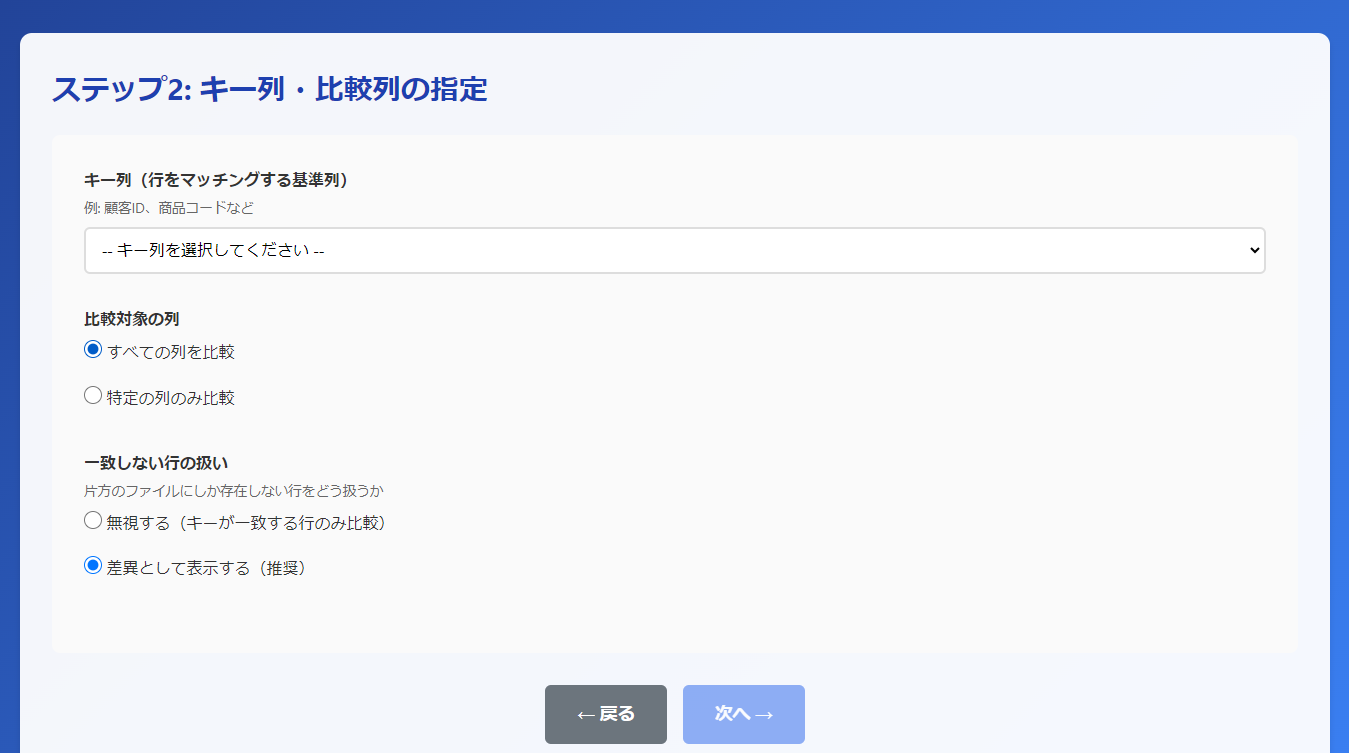
Task: Choose the 特定の列のみ比較 radio button
Action: pos(93,396)
